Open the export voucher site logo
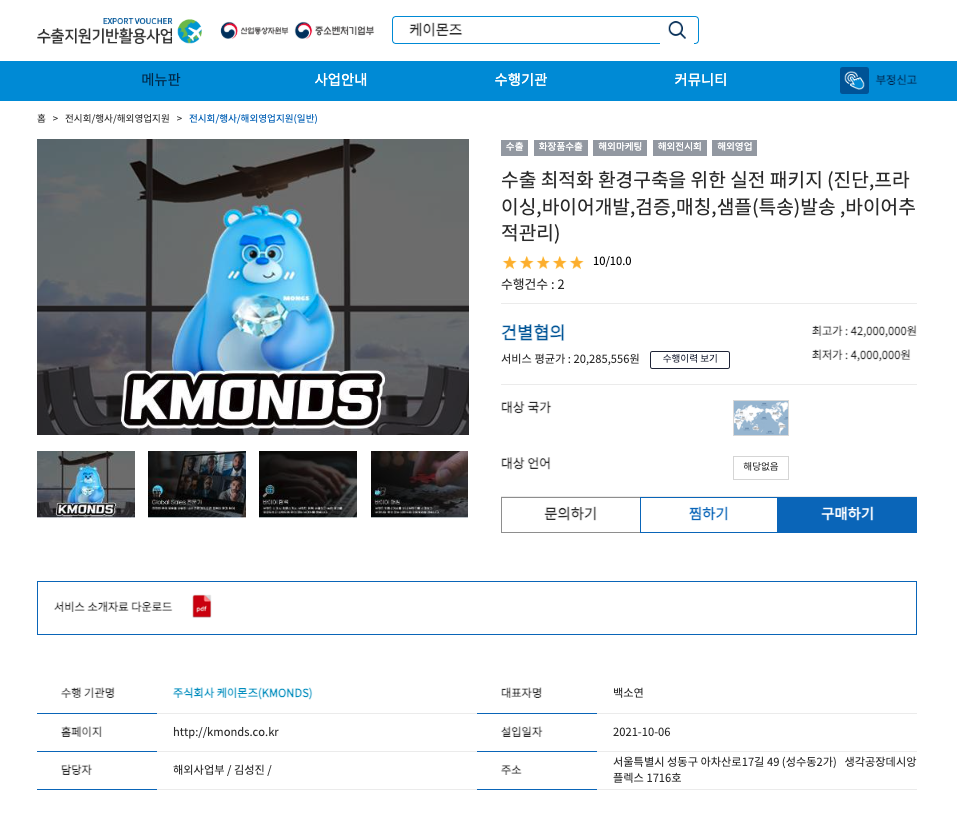The height and width of the screenshot is (822, 957). 120,31
